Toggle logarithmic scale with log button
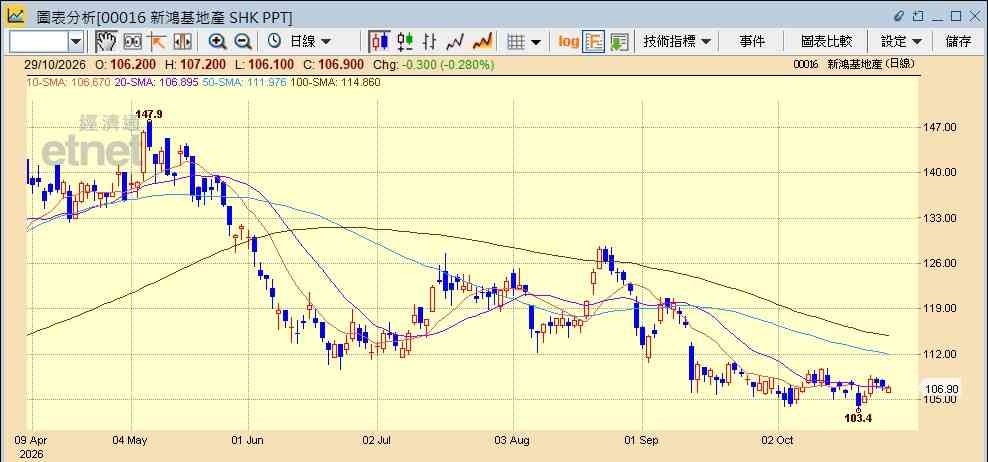 pos(568,42)
